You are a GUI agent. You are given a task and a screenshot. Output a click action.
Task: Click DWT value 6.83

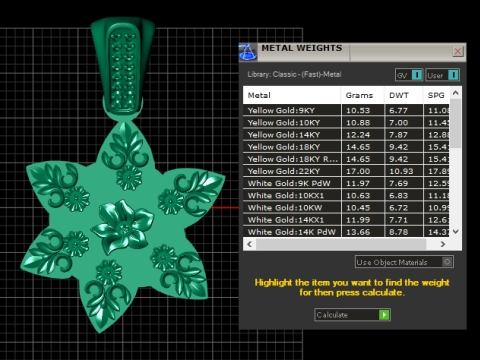pos(398,196)
